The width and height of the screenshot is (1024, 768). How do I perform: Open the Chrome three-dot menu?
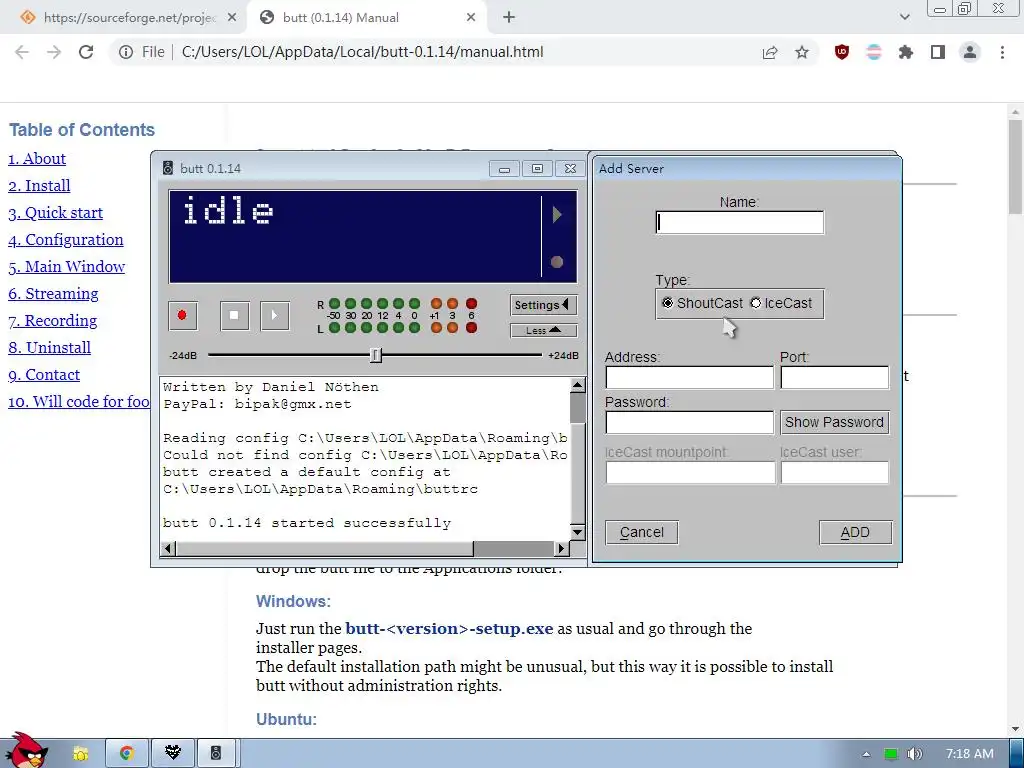tap(1002, 52)
